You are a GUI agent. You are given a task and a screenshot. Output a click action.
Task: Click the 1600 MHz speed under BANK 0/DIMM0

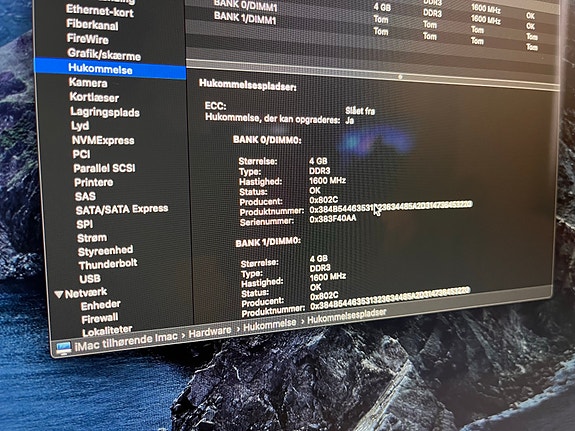click(327, 180)
